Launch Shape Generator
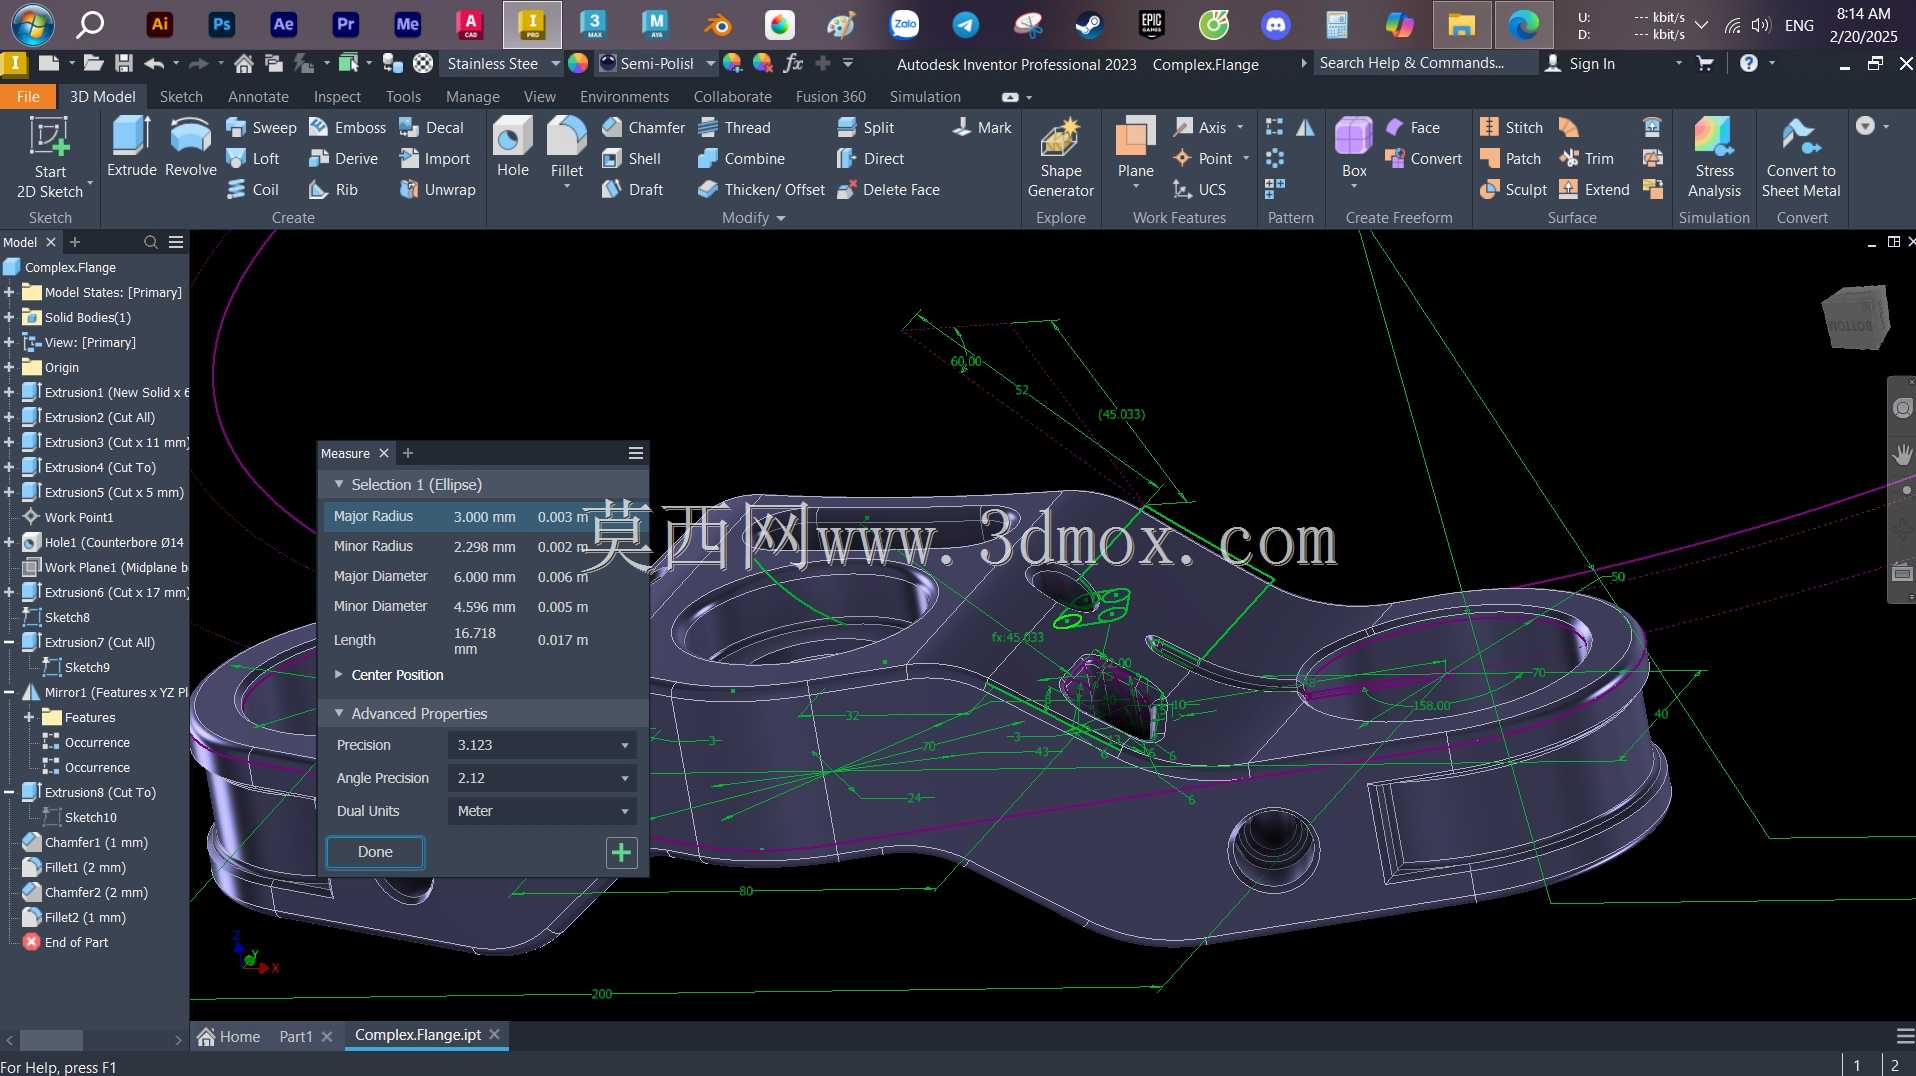1916x1076 pixels. (1060, 158)
